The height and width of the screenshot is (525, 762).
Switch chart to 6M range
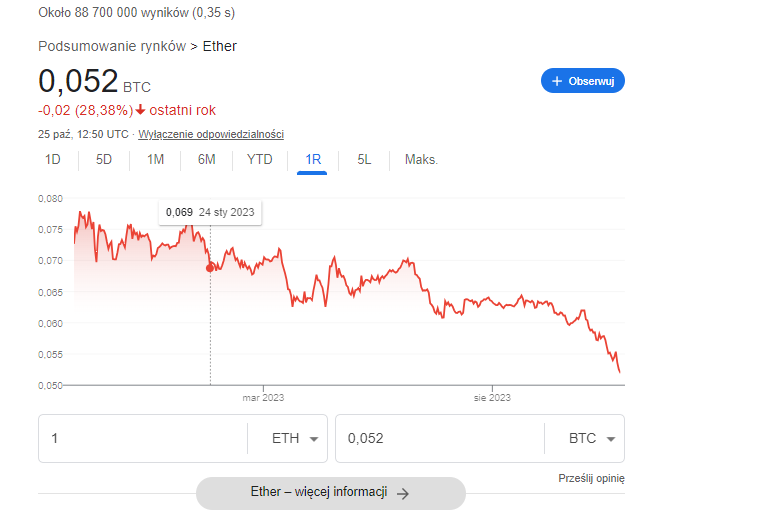[207, 159]
